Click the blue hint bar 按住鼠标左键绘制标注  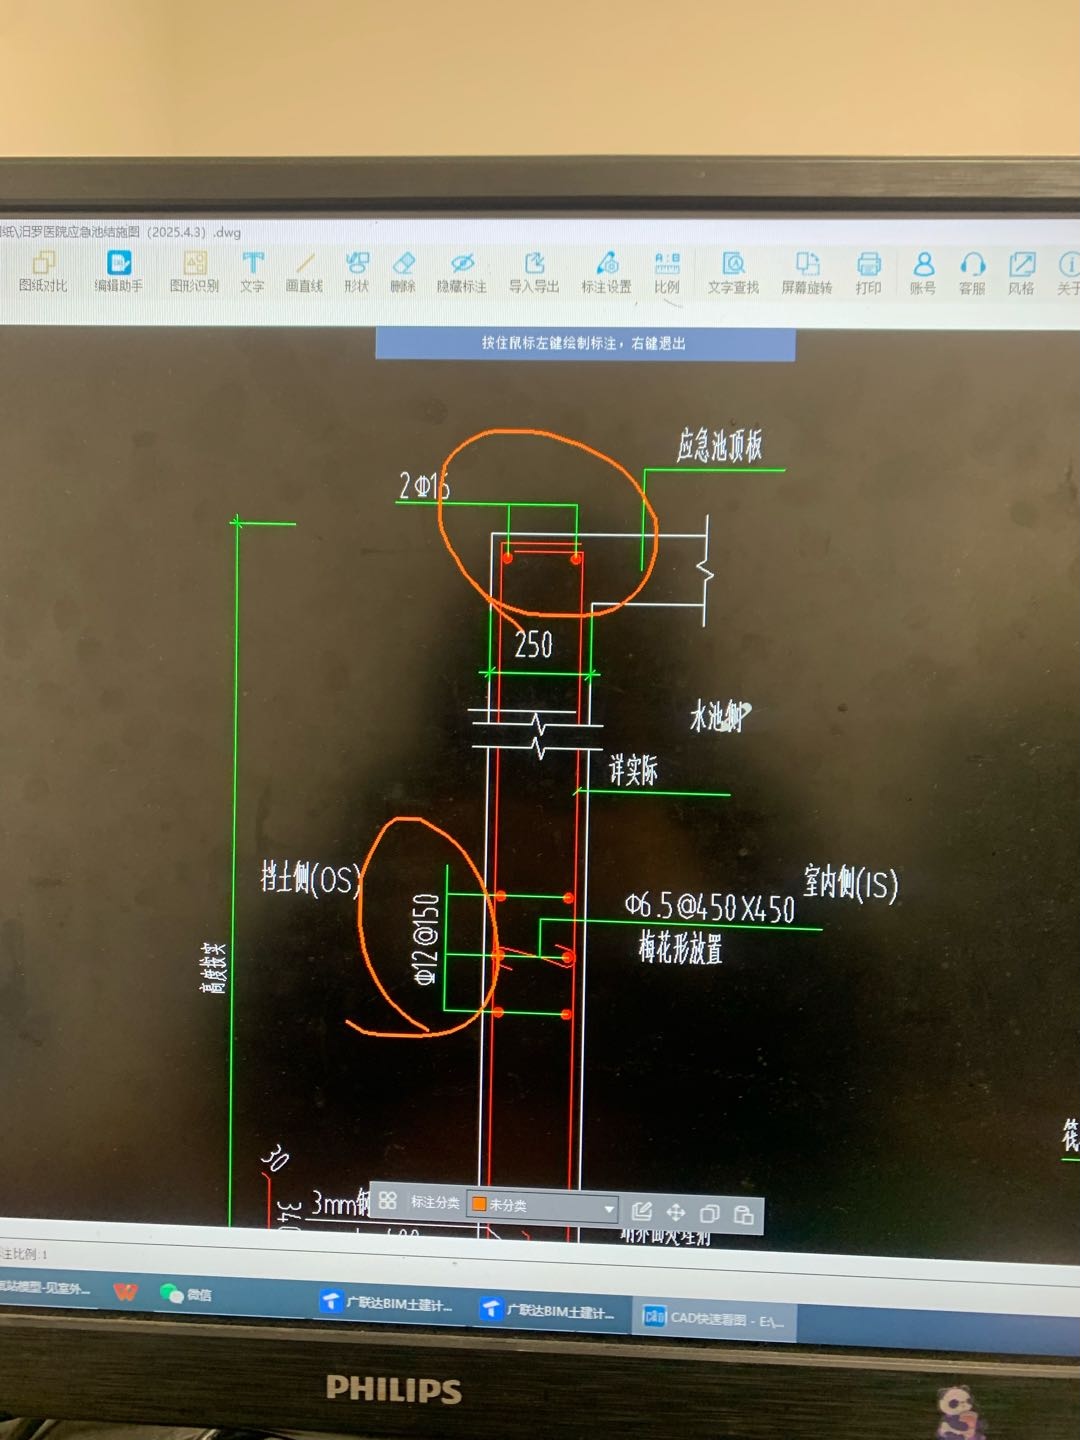click(x=585, y=343)
